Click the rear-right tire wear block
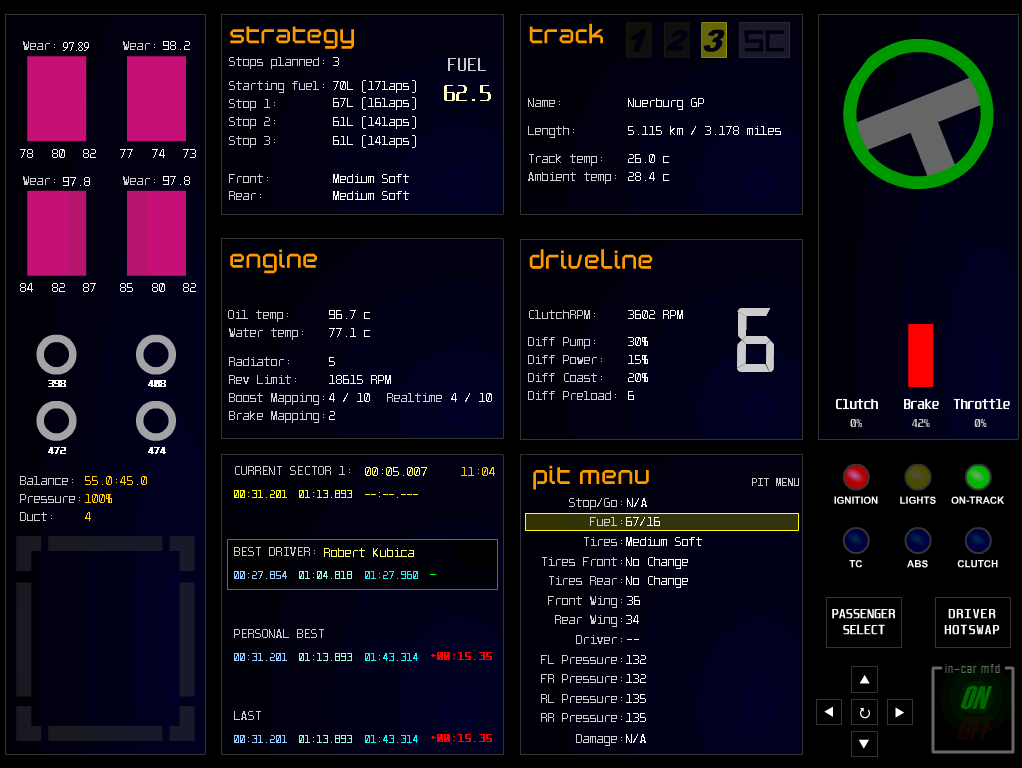 pos(156,233)
